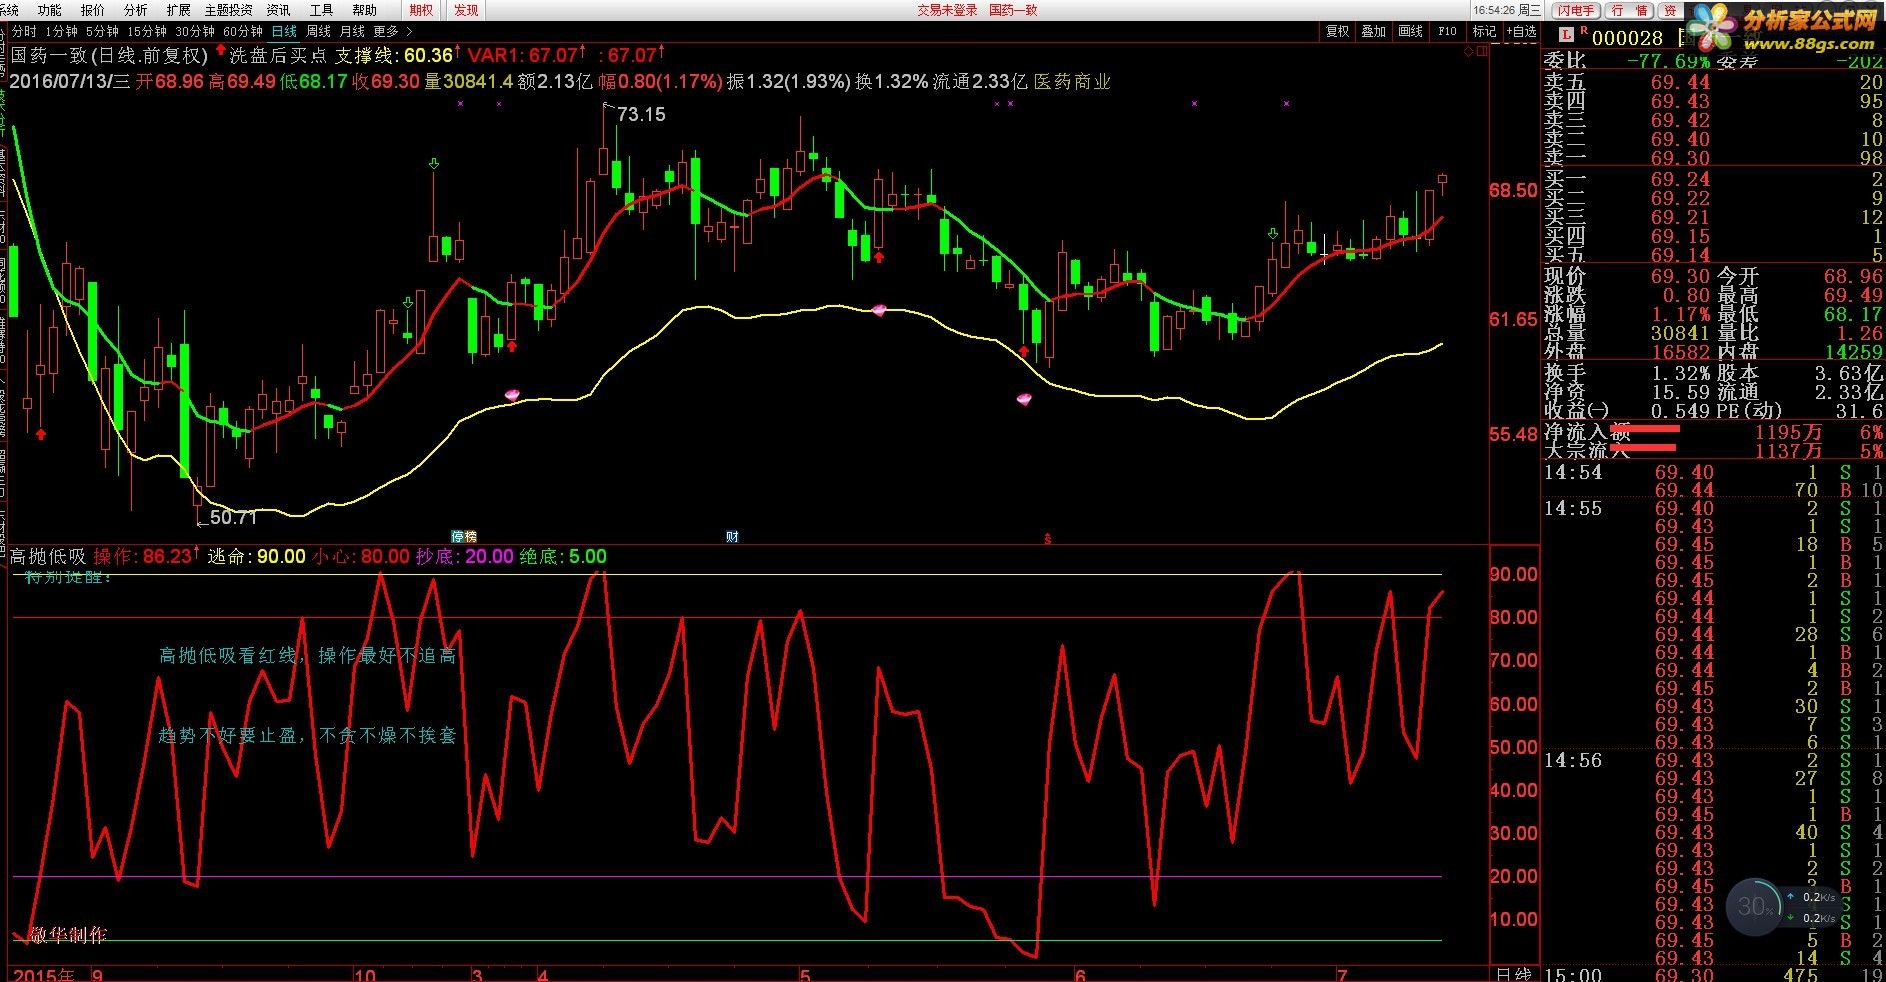The height and width of the screenshot is (982, 1886).
Task: Click the red up-arrow below the late May candles
Action: click(1024, 351)
